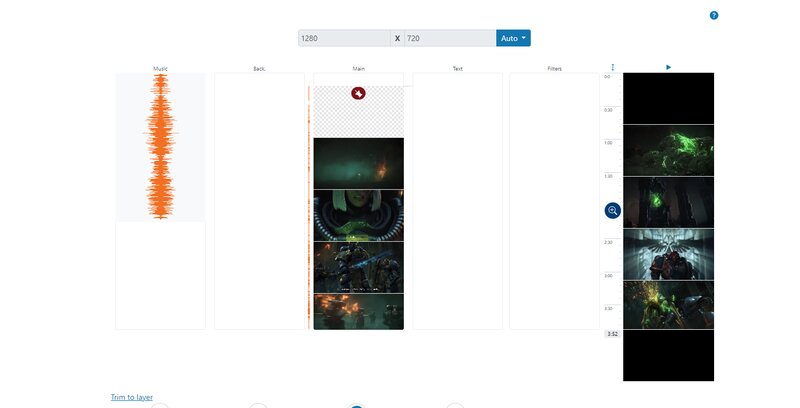Open the help question mark icon

[714, 15]
